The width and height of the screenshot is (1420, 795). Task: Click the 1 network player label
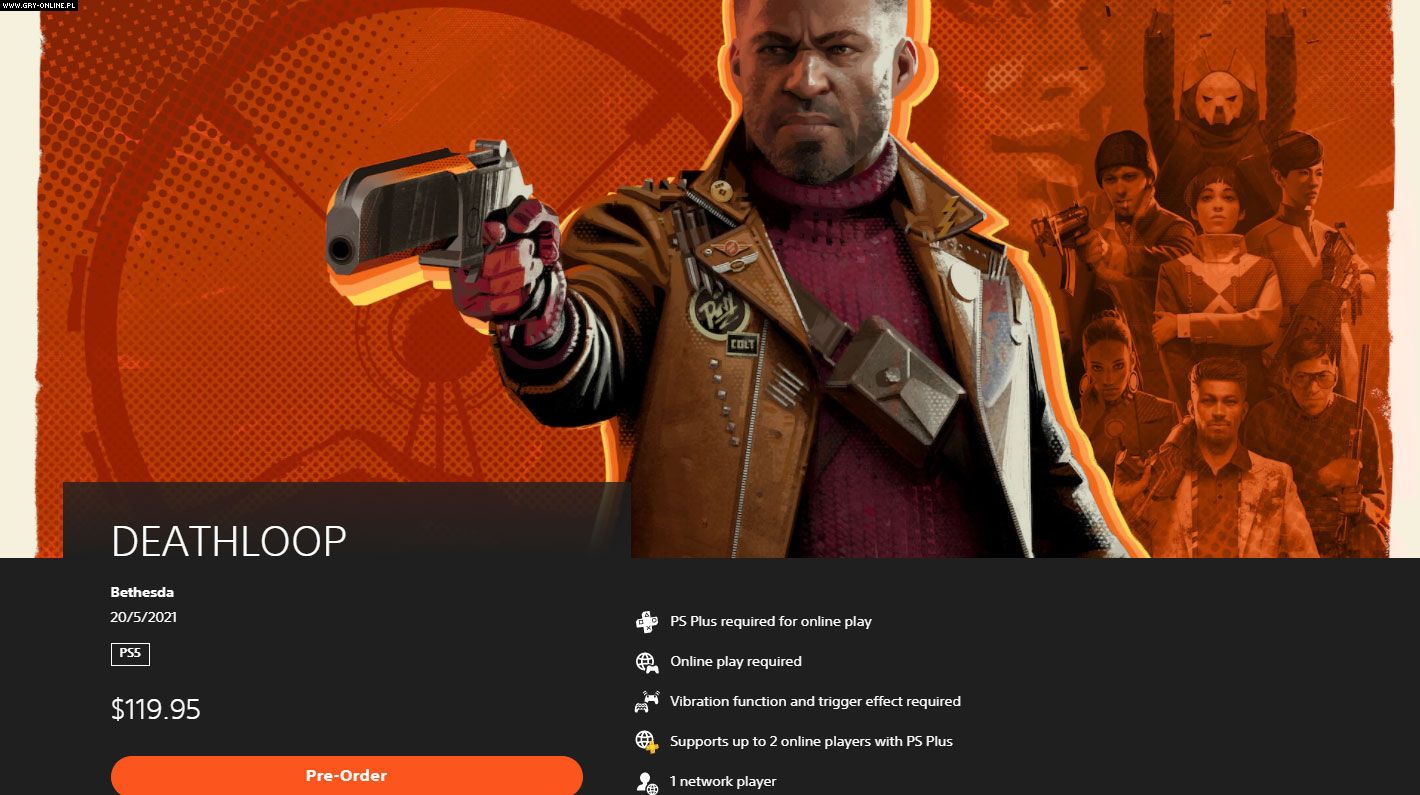pos(723,782)
